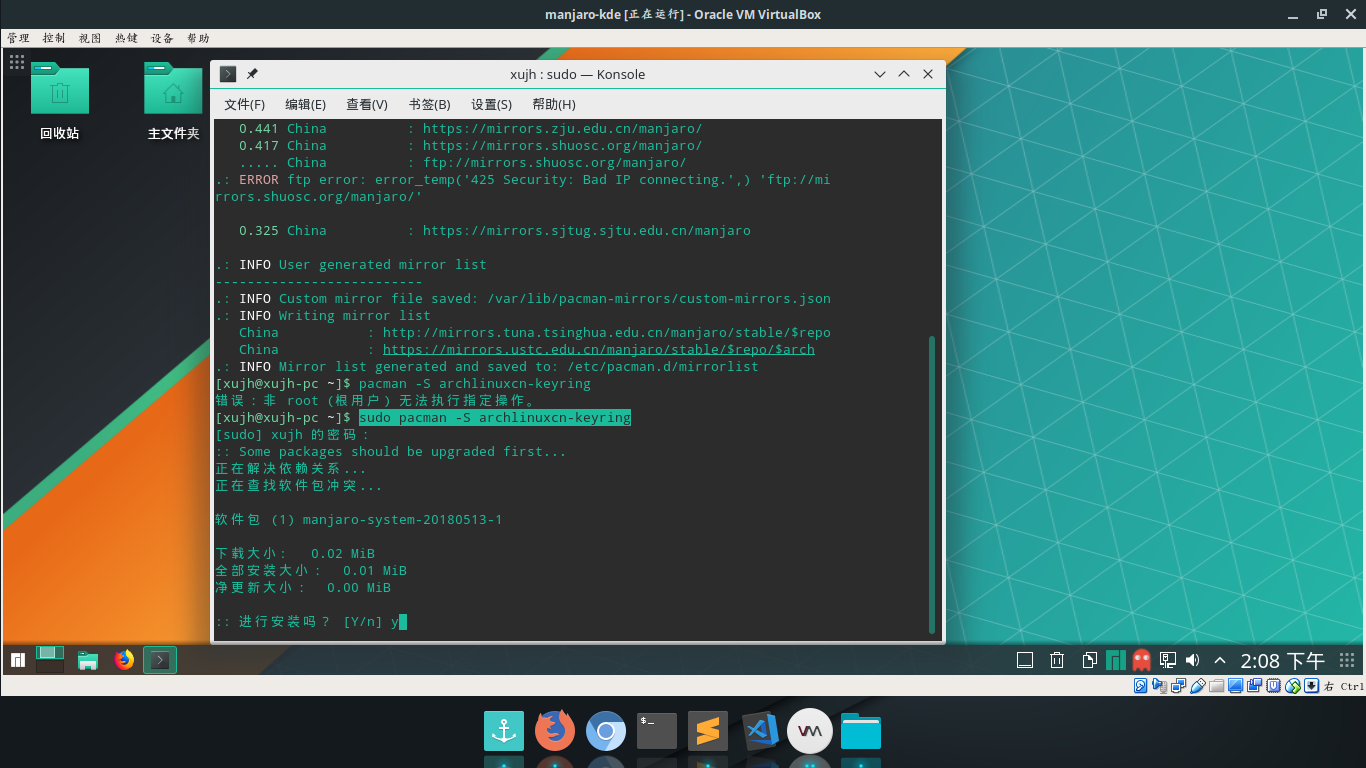Screen dimensions: 1366x768
Task: Select the Konsole task in the panel
Action: [x=160, y=660]
